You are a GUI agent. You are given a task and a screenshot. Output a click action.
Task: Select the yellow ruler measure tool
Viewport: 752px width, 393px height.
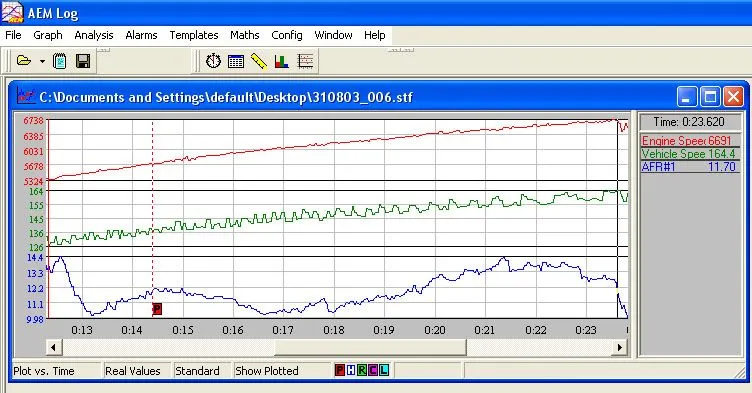tap(258, 61)
